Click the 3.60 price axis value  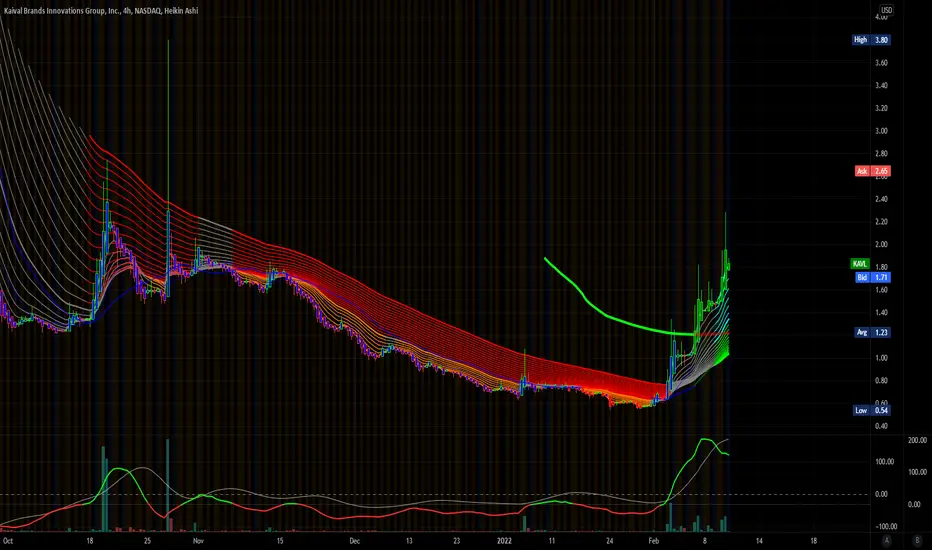(x=881, y=62)
